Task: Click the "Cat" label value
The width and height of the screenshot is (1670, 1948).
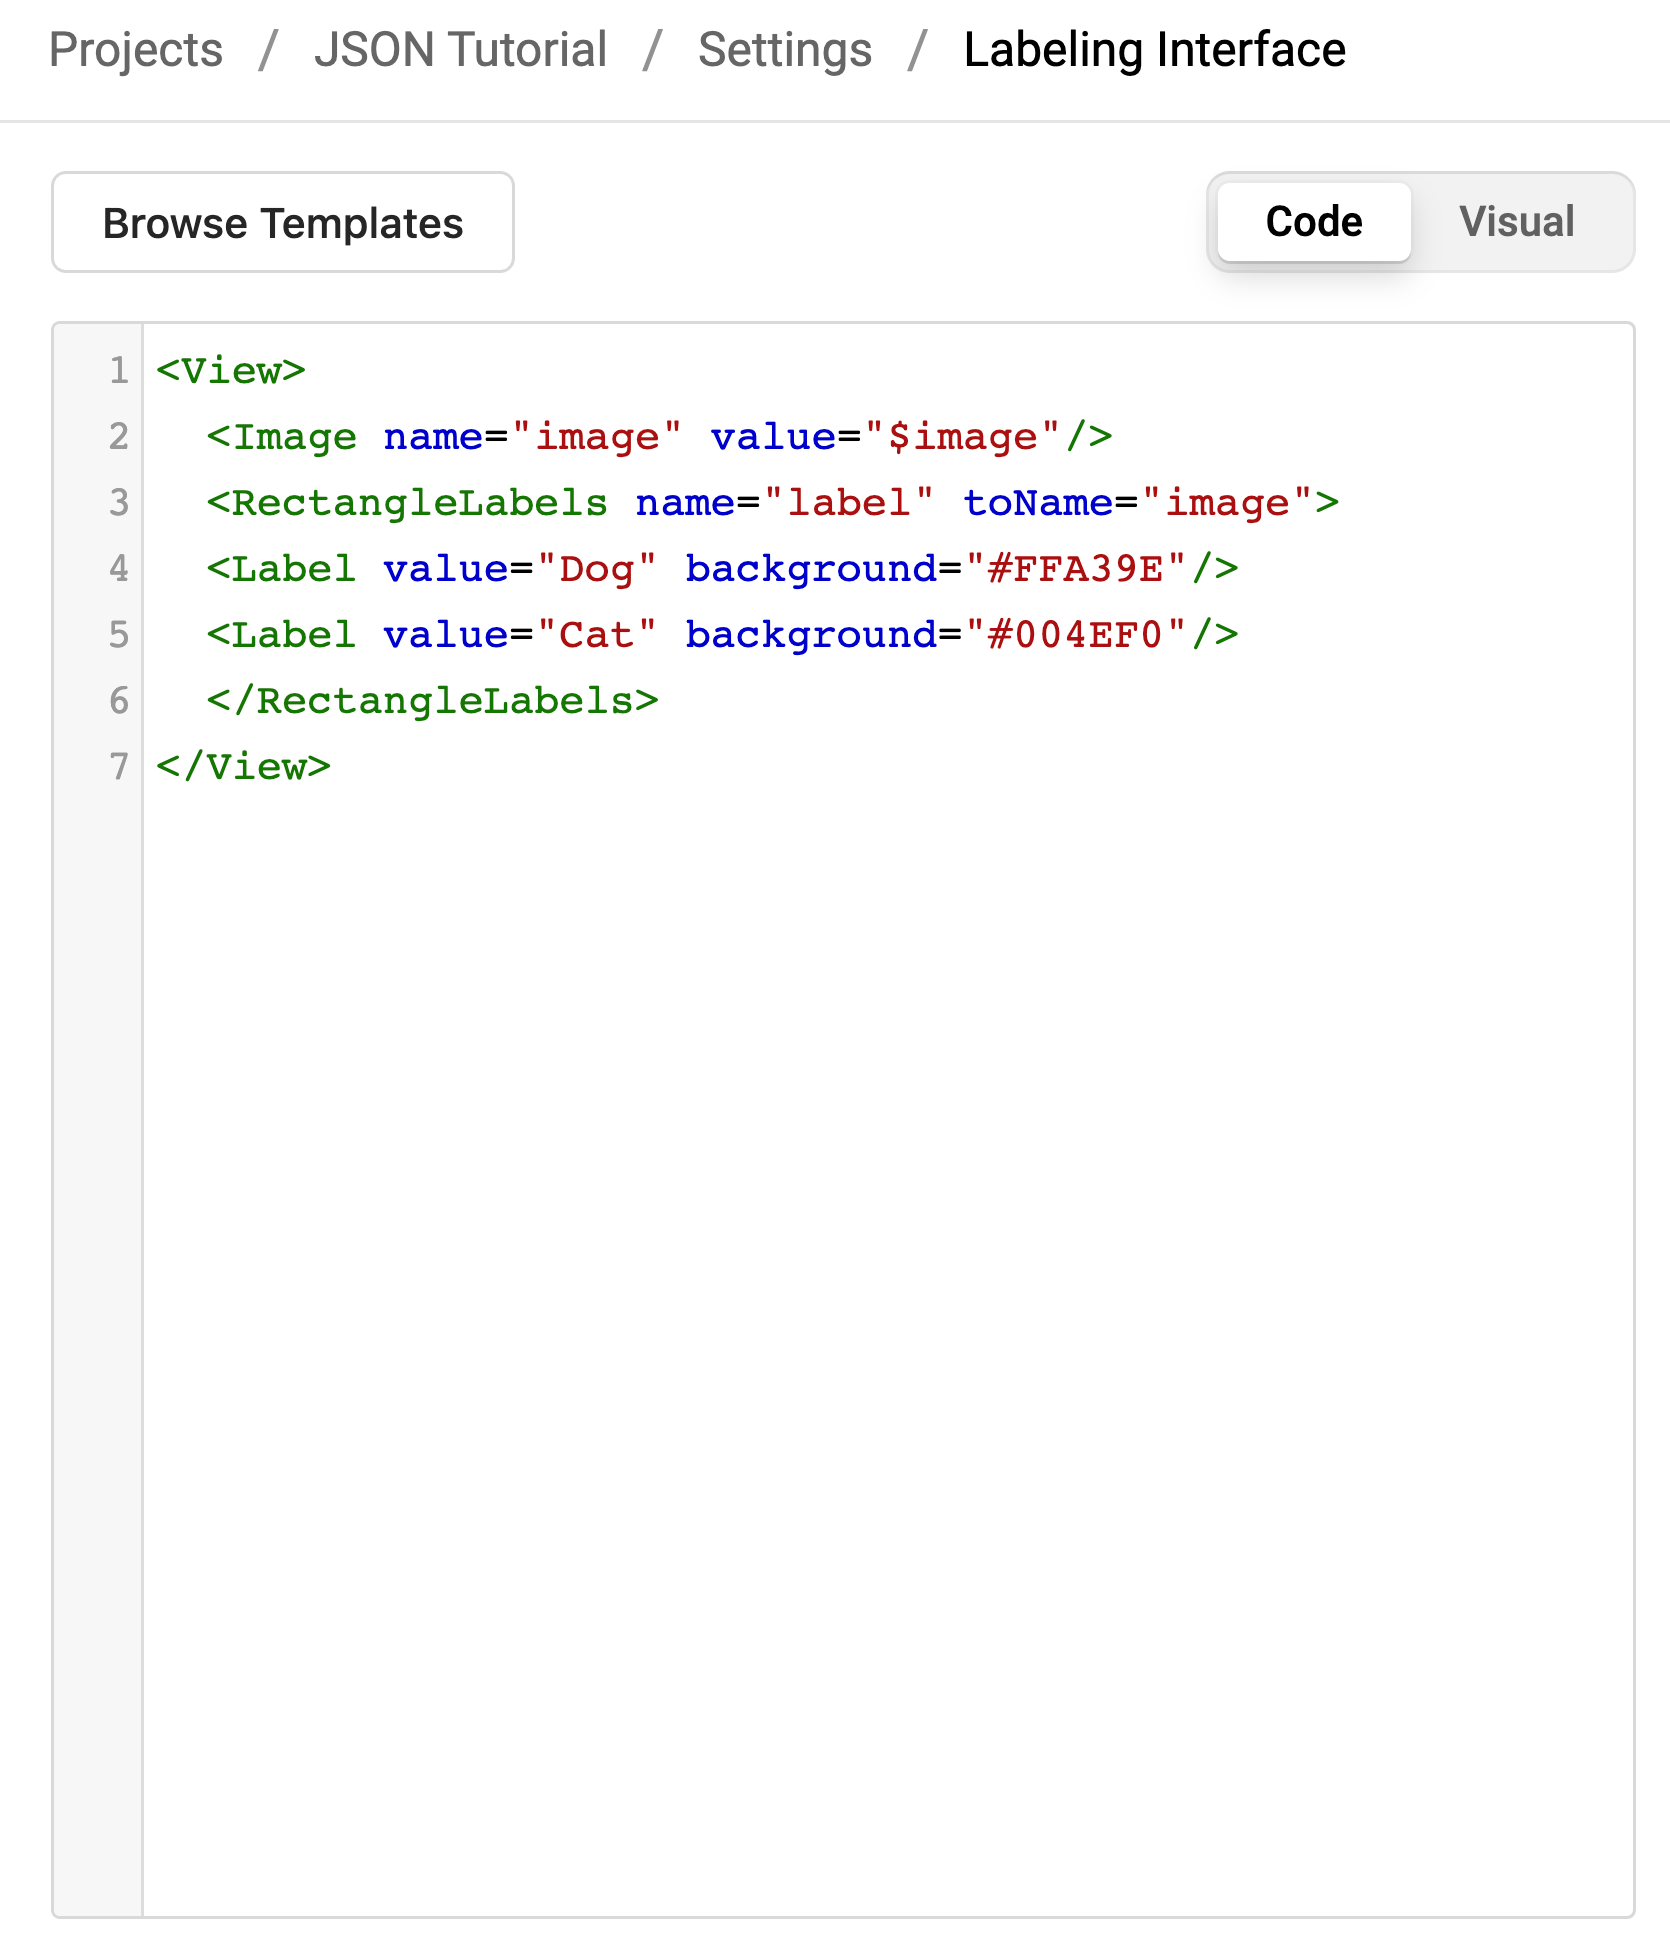Action: click(597, 635)
